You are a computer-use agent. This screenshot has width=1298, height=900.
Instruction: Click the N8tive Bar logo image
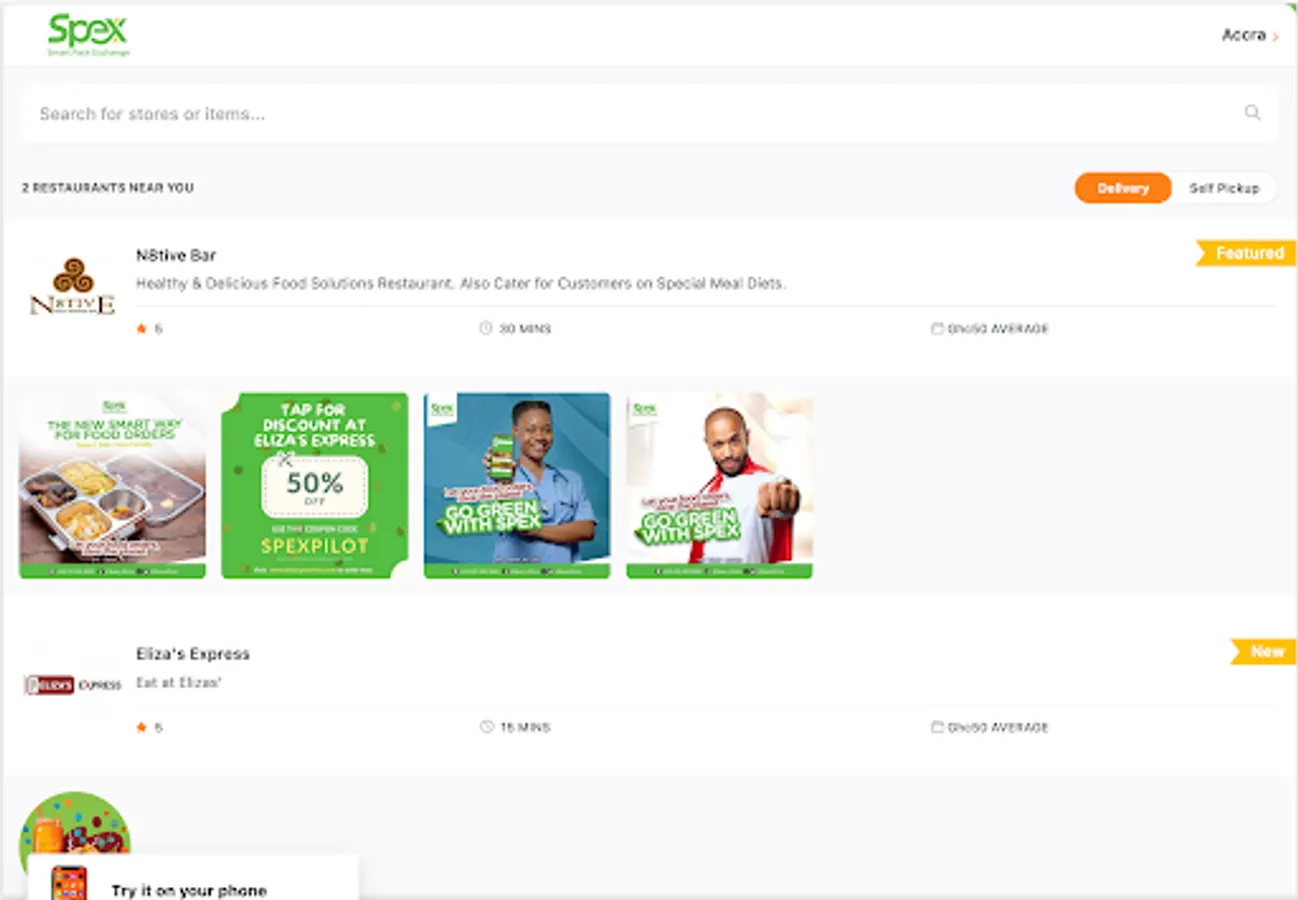point(72,287)
